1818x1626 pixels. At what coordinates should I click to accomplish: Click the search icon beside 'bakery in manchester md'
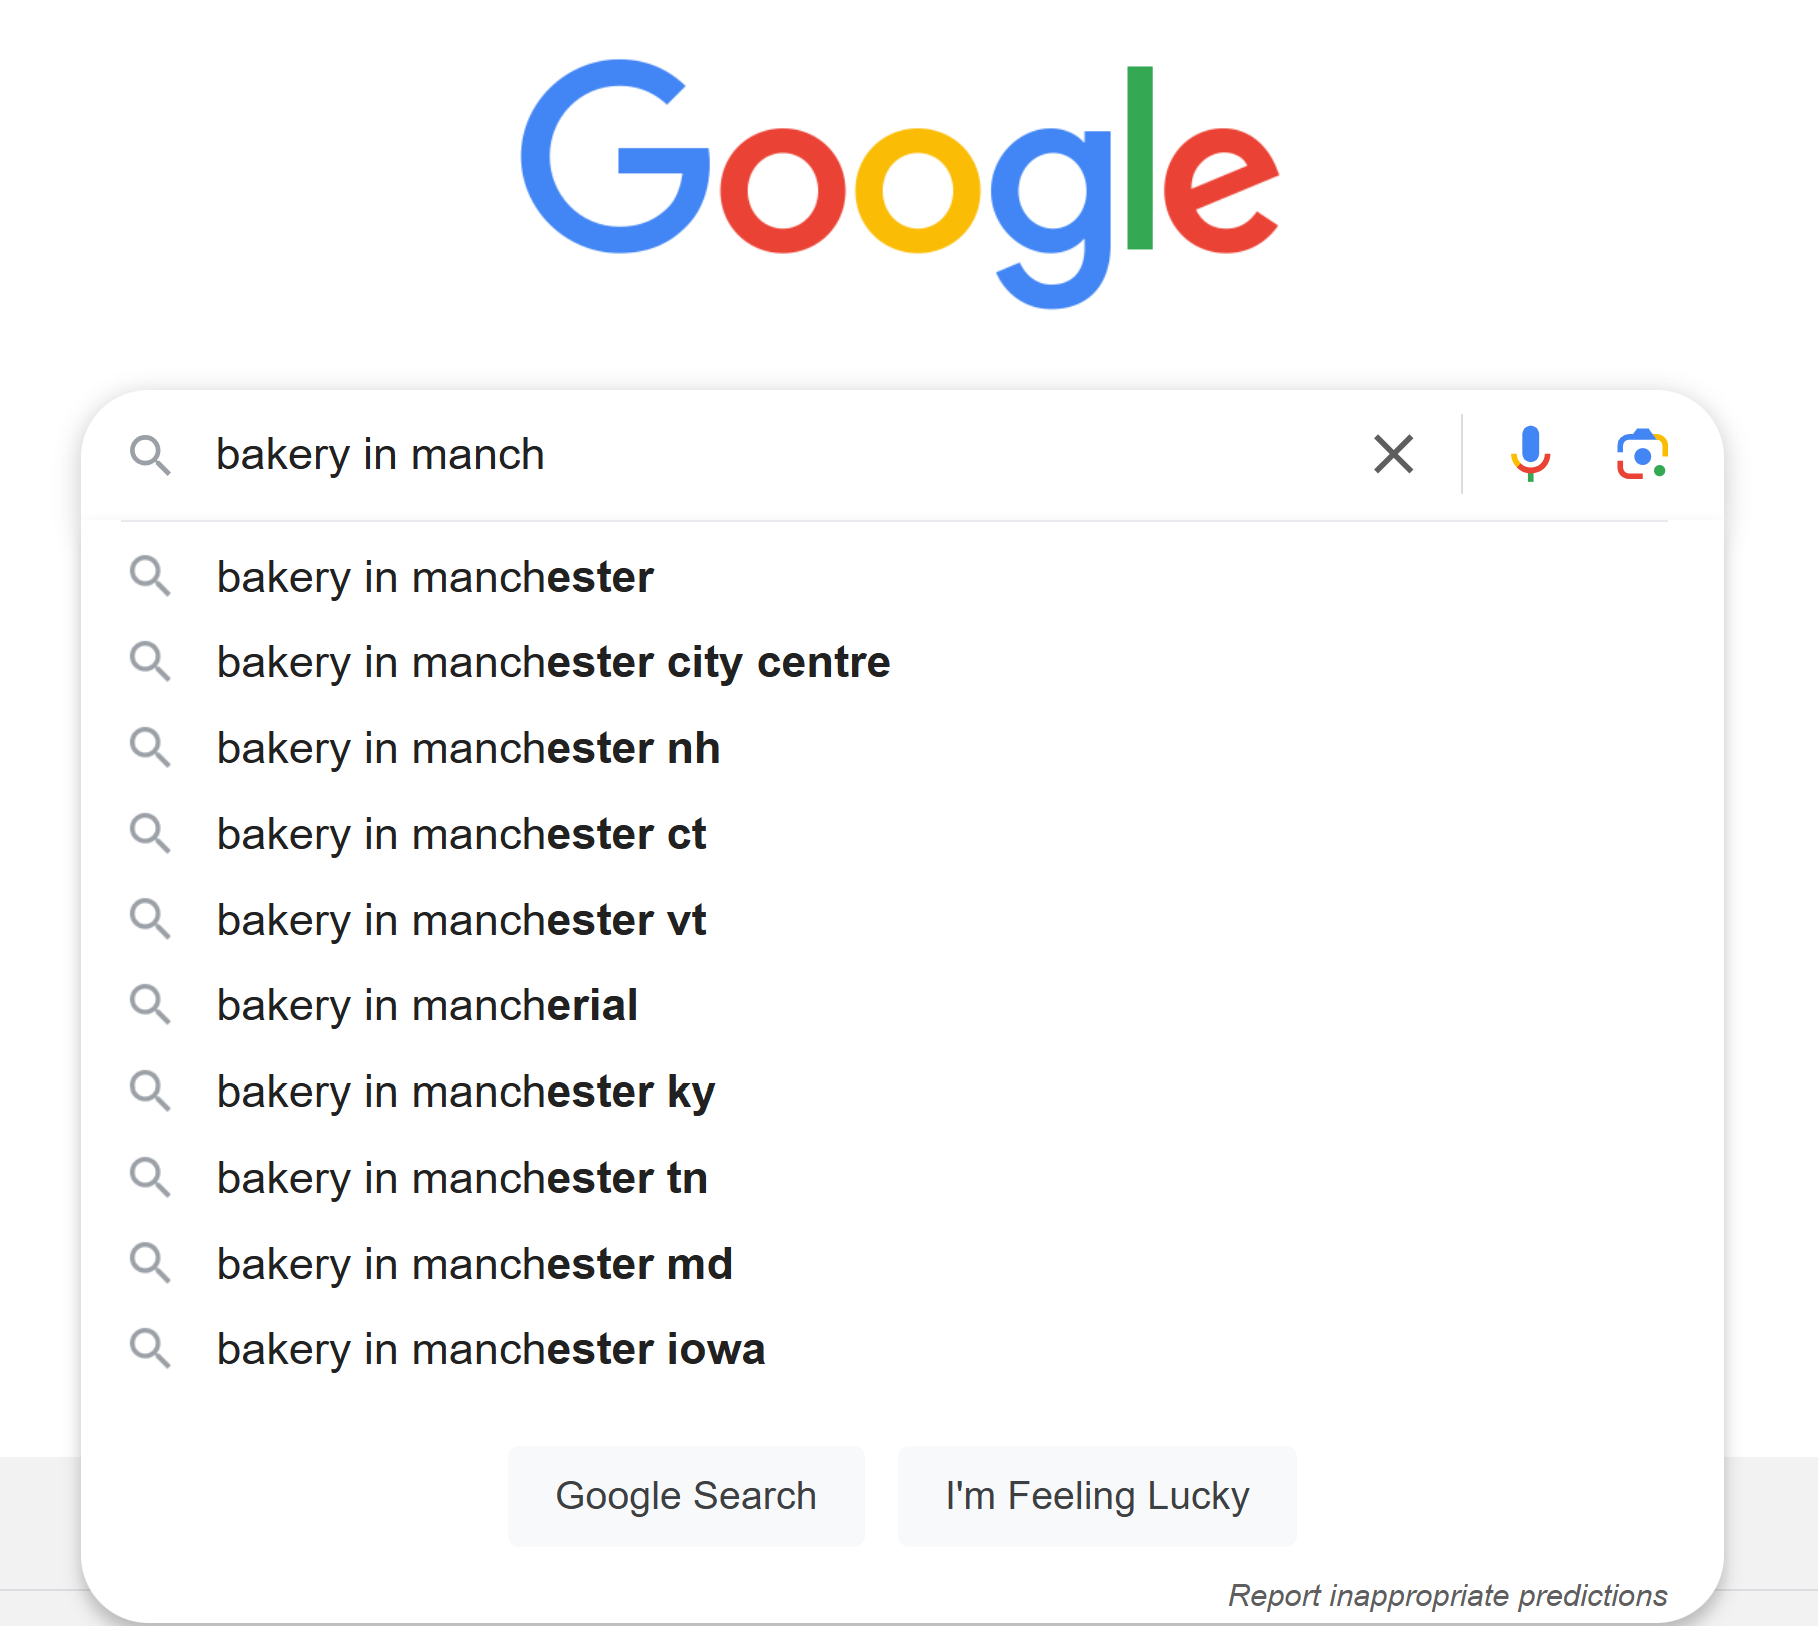[151, 1263]
